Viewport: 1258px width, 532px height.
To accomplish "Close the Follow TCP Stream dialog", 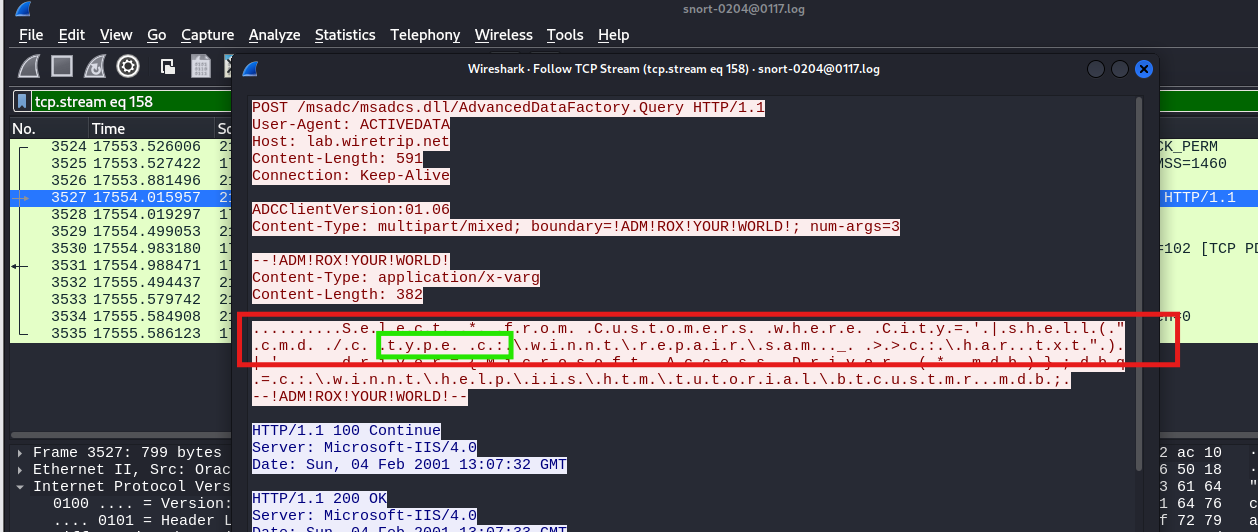I will 1144,69.
